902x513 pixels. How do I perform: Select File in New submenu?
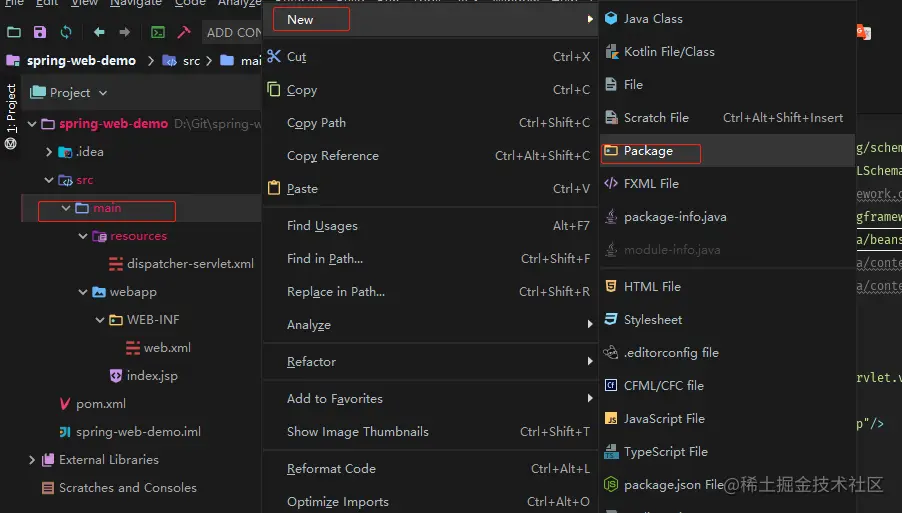(727, 85)
